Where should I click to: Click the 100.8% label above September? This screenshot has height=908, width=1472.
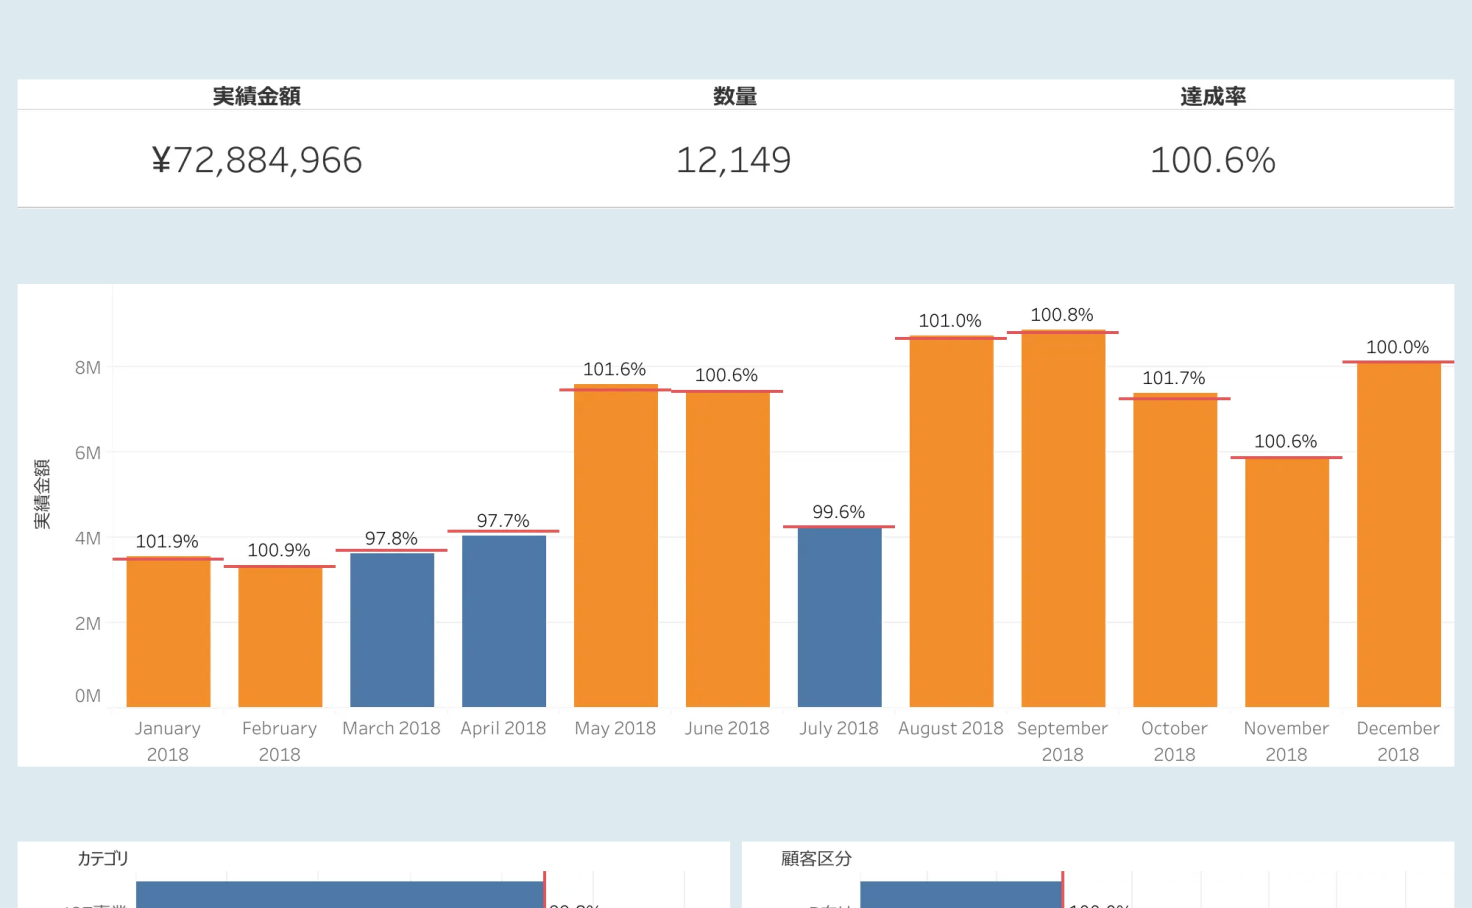tap(1062, 315)
